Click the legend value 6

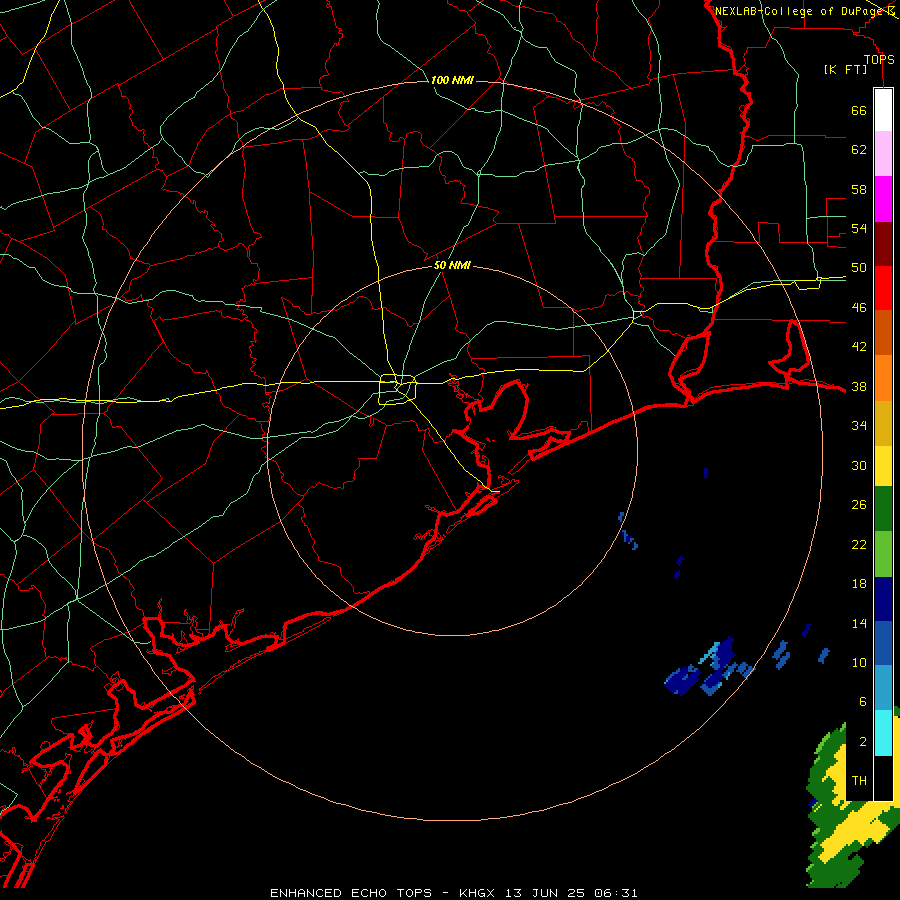863,702
